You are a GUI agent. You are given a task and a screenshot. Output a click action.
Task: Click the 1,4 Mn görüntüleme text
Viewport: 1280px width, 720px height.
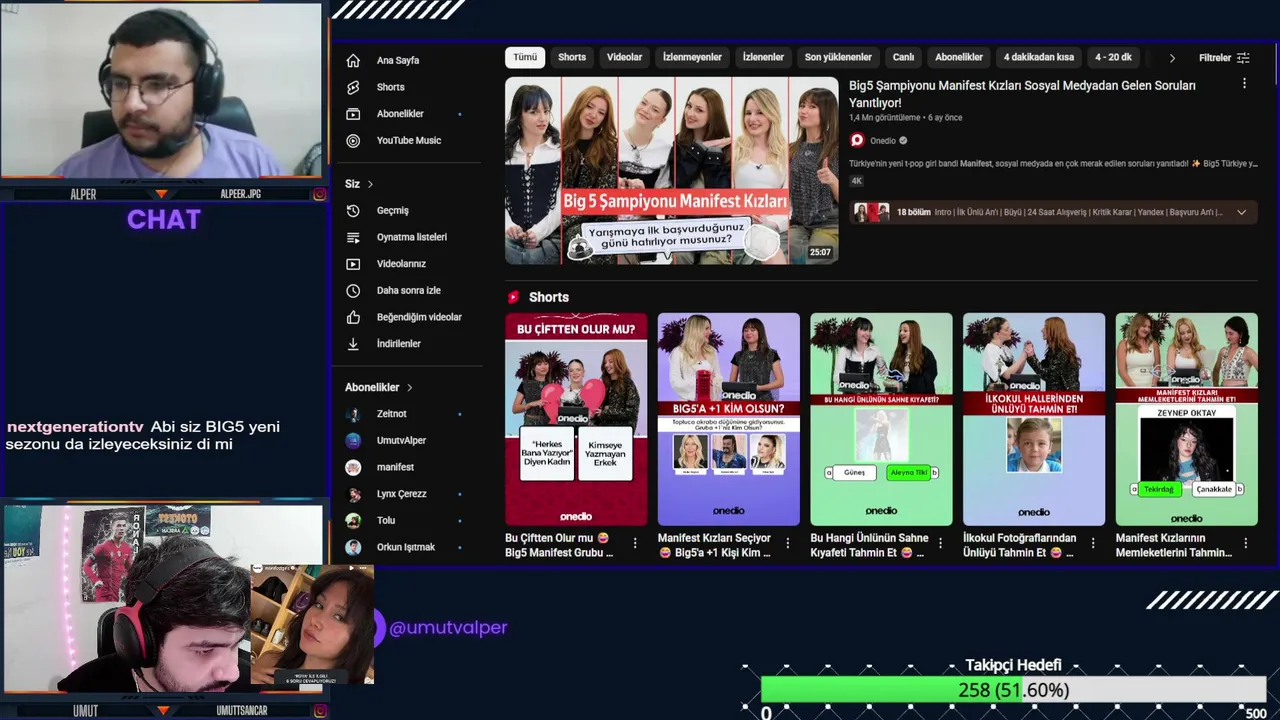[885, 118]
